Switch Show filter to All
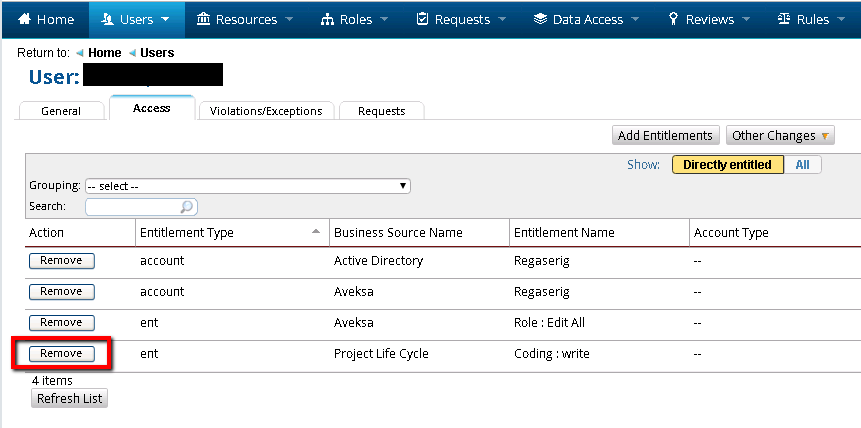The width and height of the screenshot is (861, 428). coord(803,165)
